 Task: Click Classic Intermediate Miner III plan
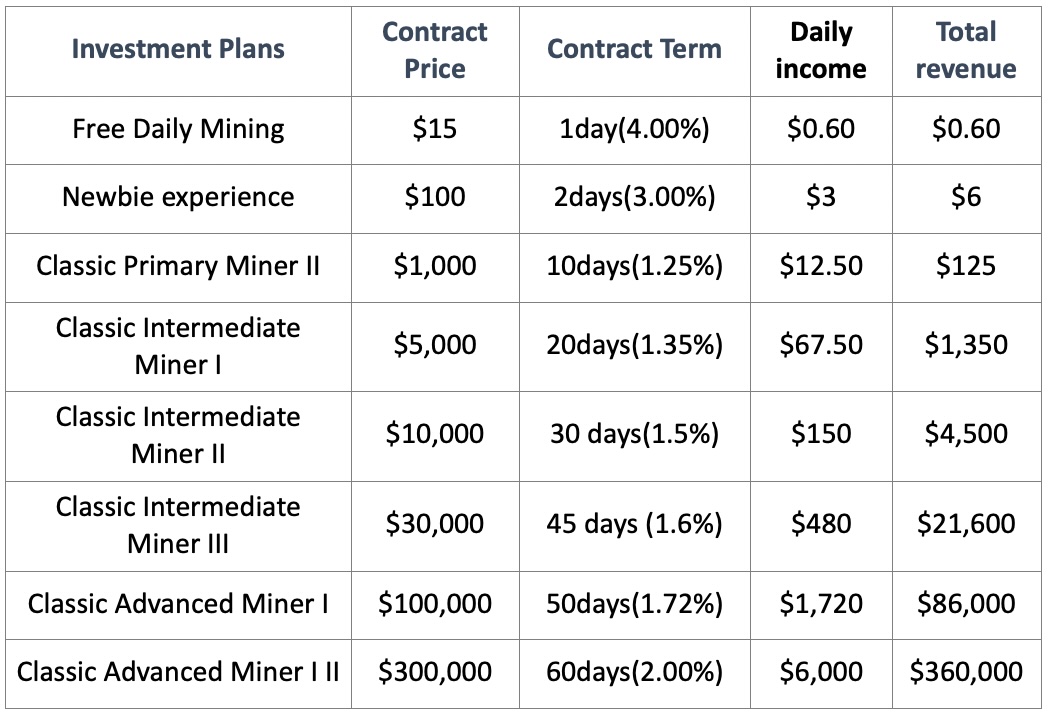coord(178,525)
